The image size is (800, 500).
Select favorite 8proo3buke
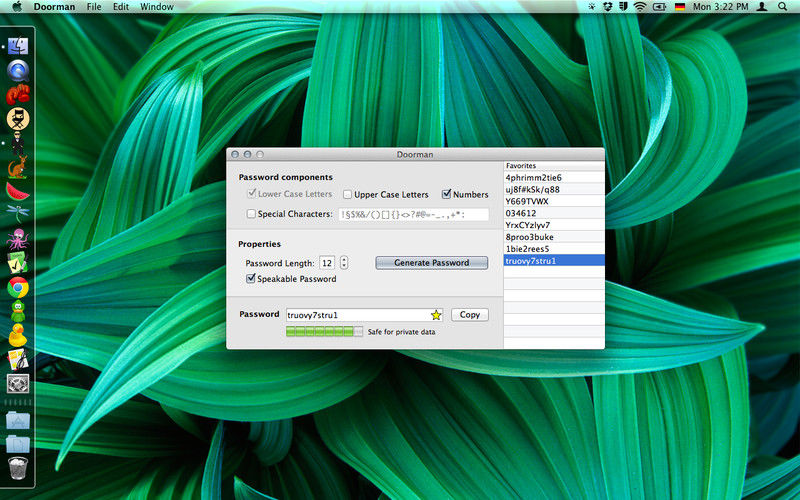coord(554,237)
